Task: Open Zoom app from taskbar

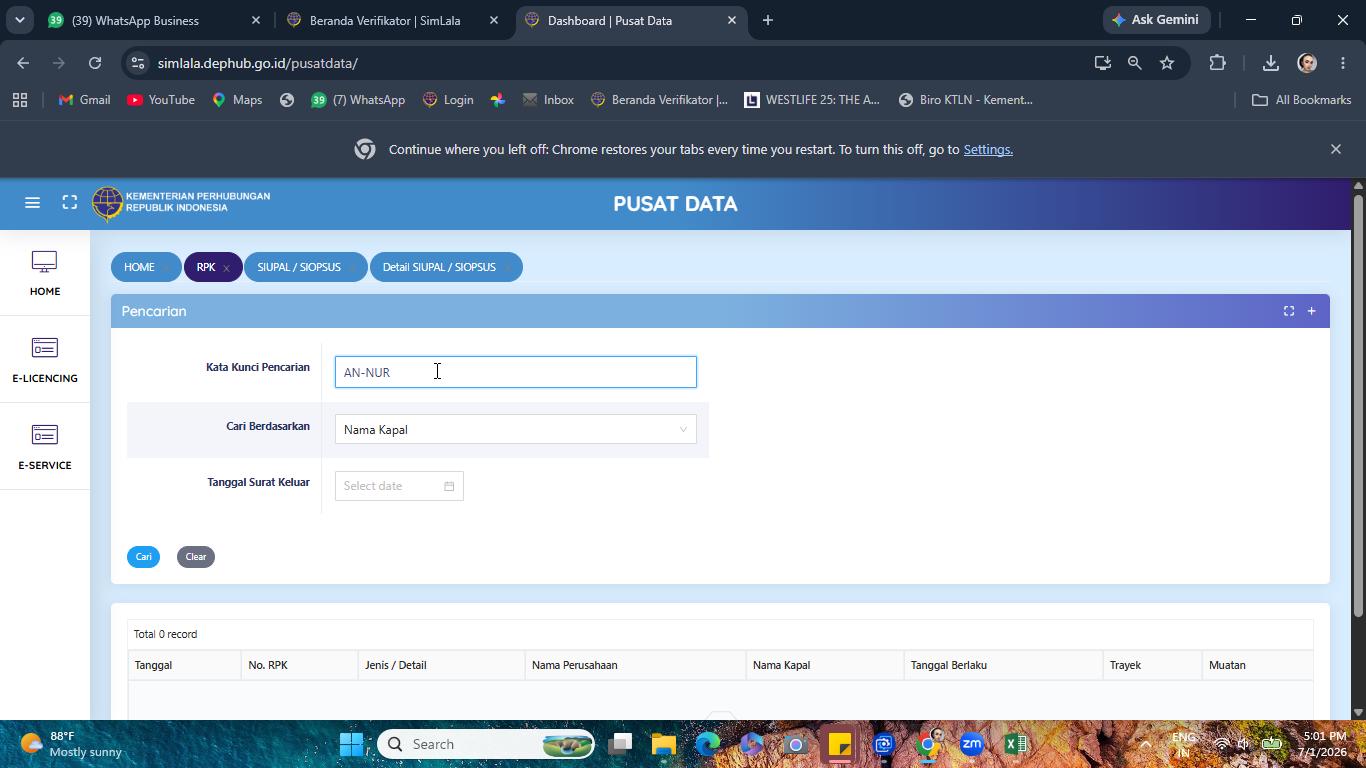Action: point(971,744)
